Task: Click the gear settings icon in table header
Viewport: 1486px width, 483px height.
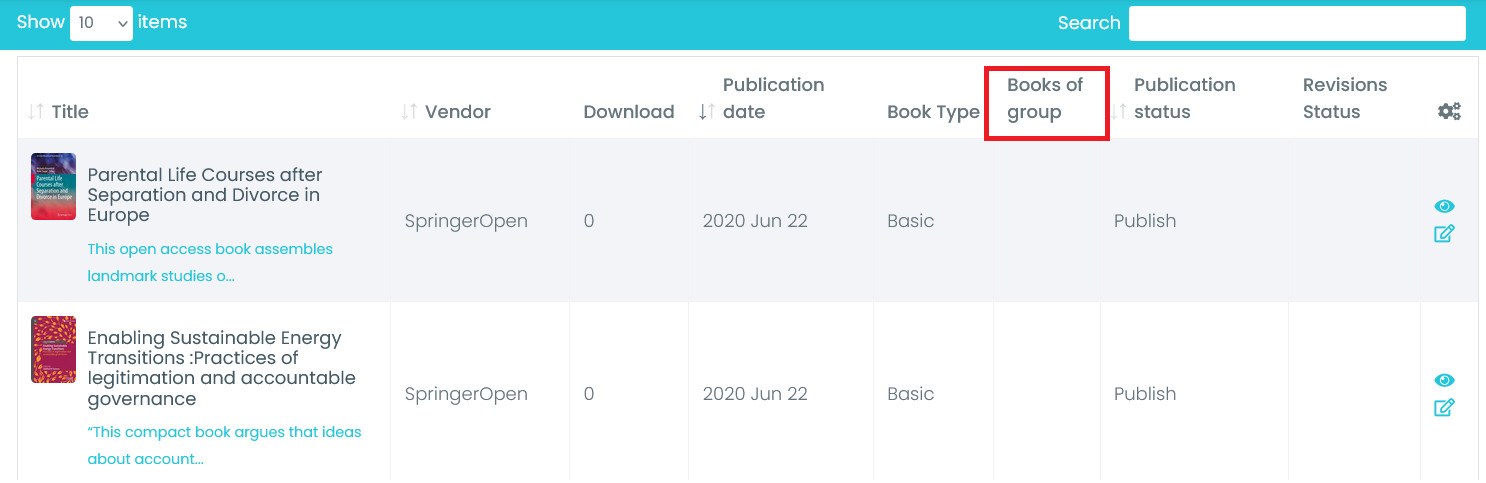Action: 1449,112
